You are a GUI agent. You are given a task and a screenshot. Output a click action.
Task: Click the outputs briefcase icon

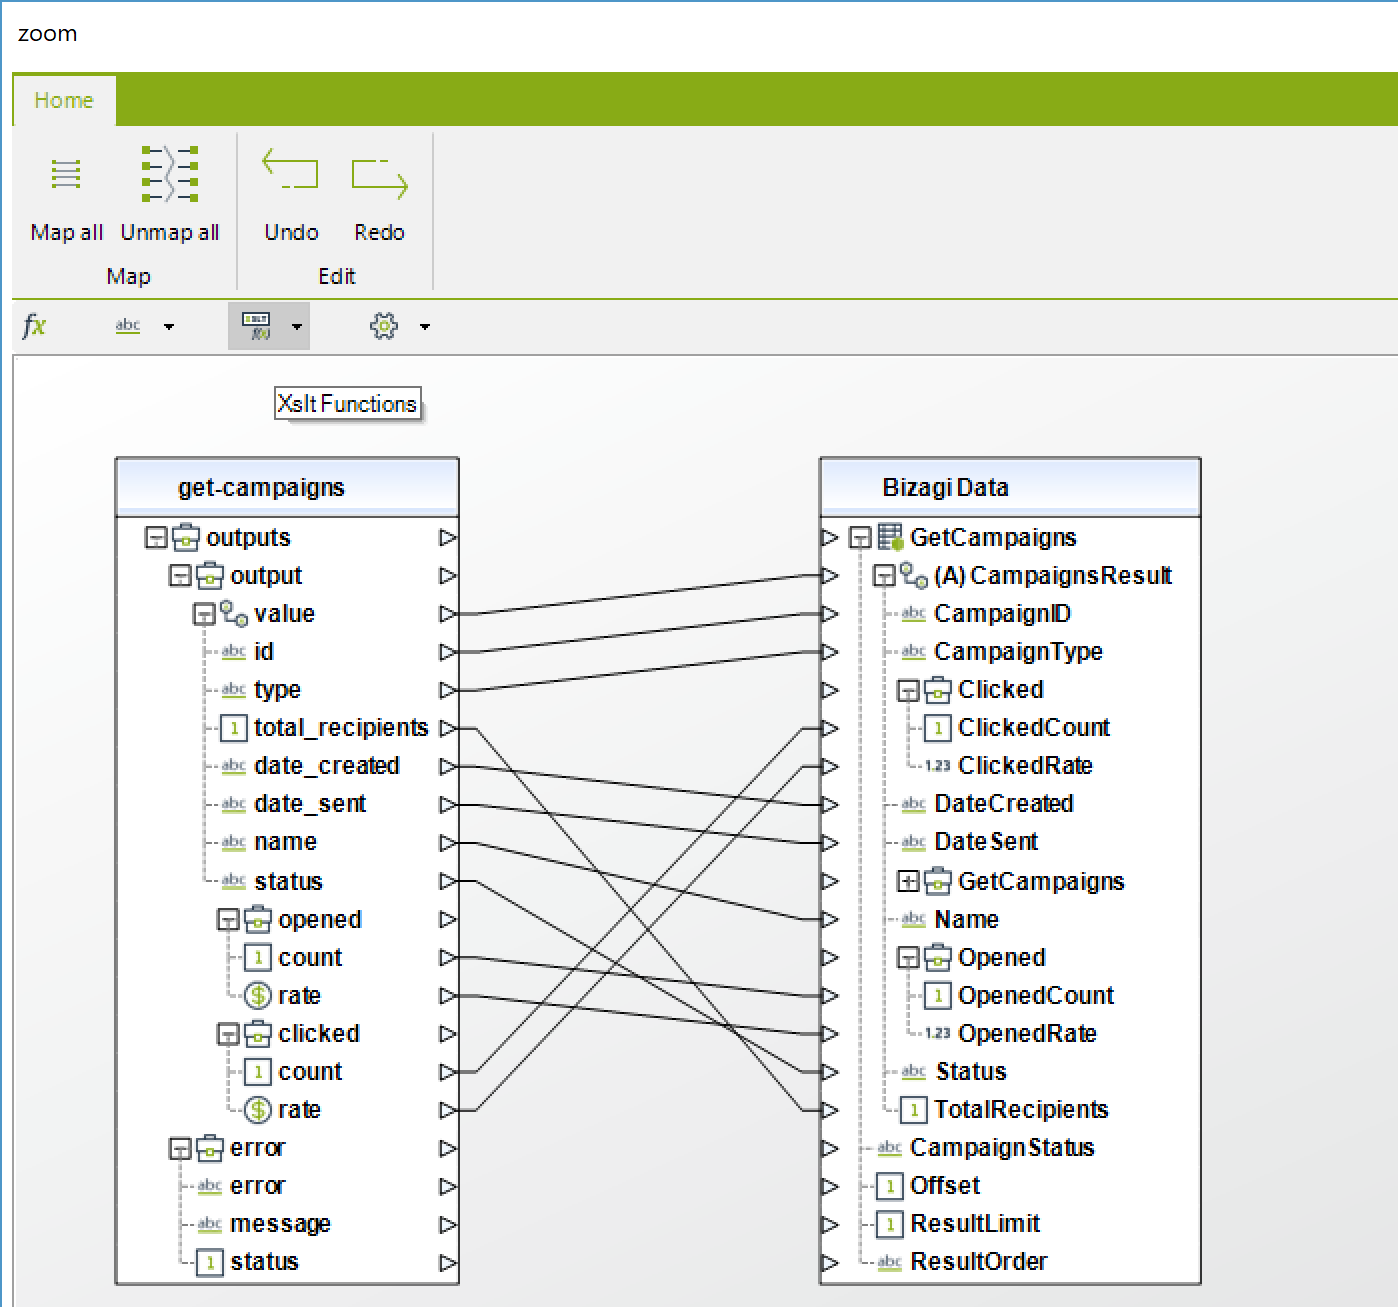(186, 538)
